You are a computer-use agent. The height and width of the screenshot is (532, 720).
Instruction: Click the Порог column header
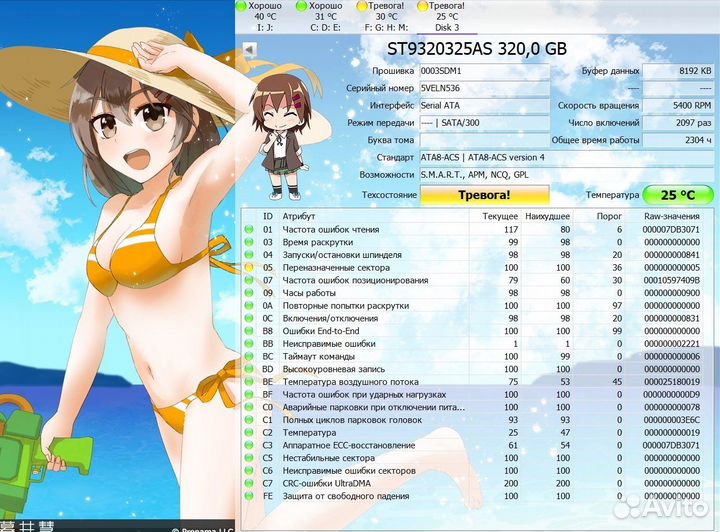pos(609,216)
